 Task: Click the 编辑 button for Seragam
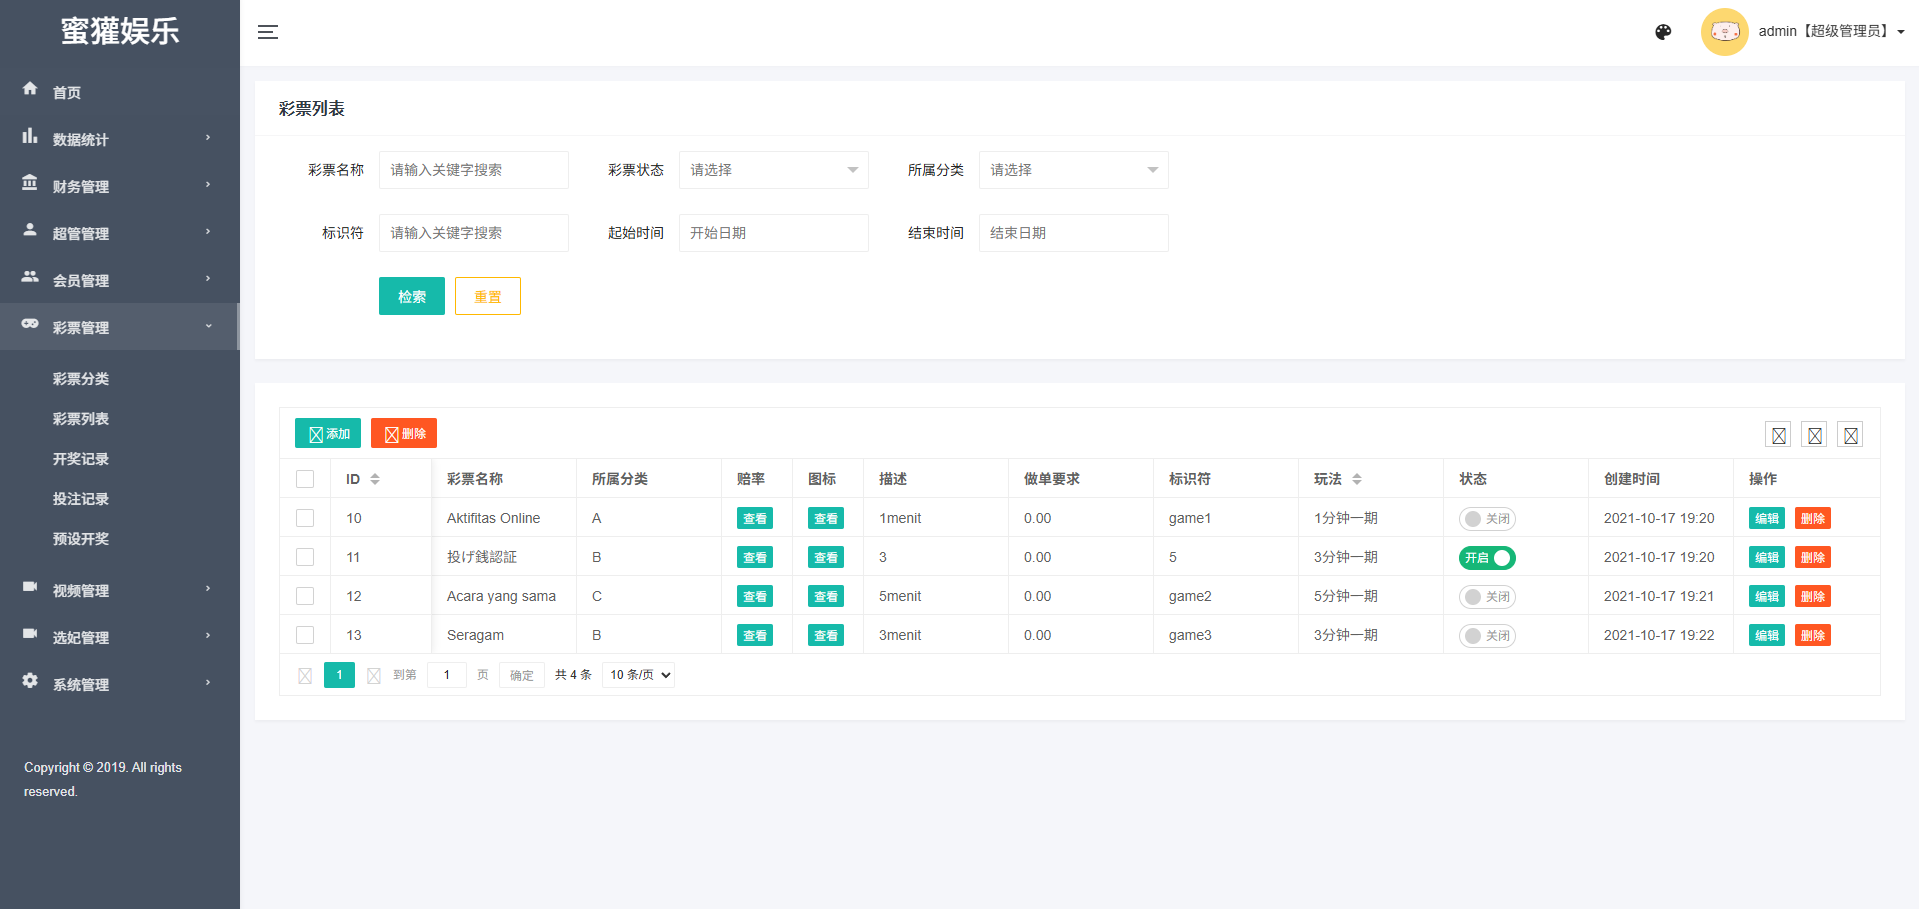[1766, 636]
